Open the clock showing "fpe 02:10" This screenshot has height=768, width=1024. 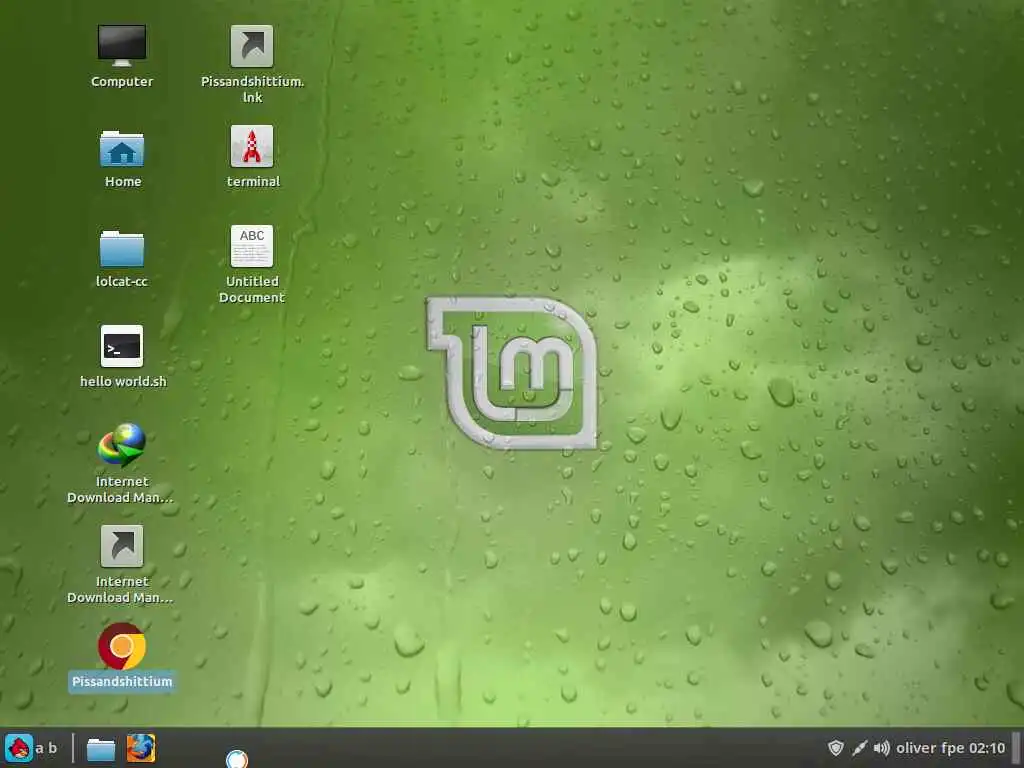point(974,748)
